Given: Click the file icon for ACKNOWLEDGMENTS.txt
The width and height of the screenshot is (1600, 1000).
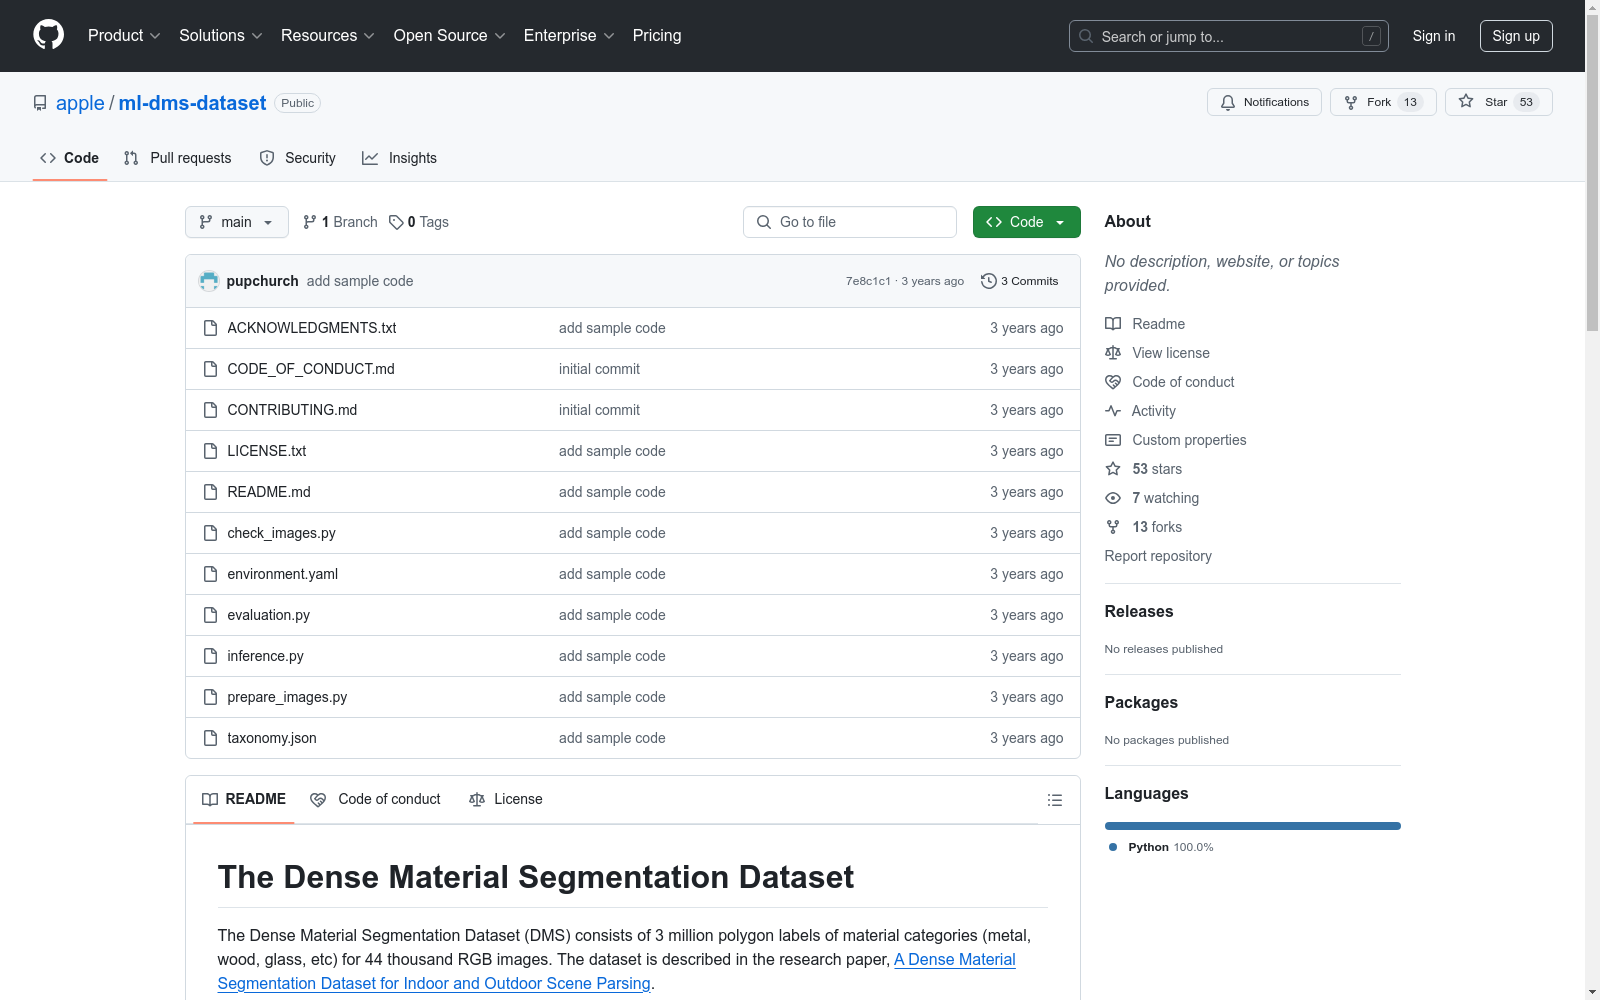Looking at the screenshot, I should (x=210, y=328).
